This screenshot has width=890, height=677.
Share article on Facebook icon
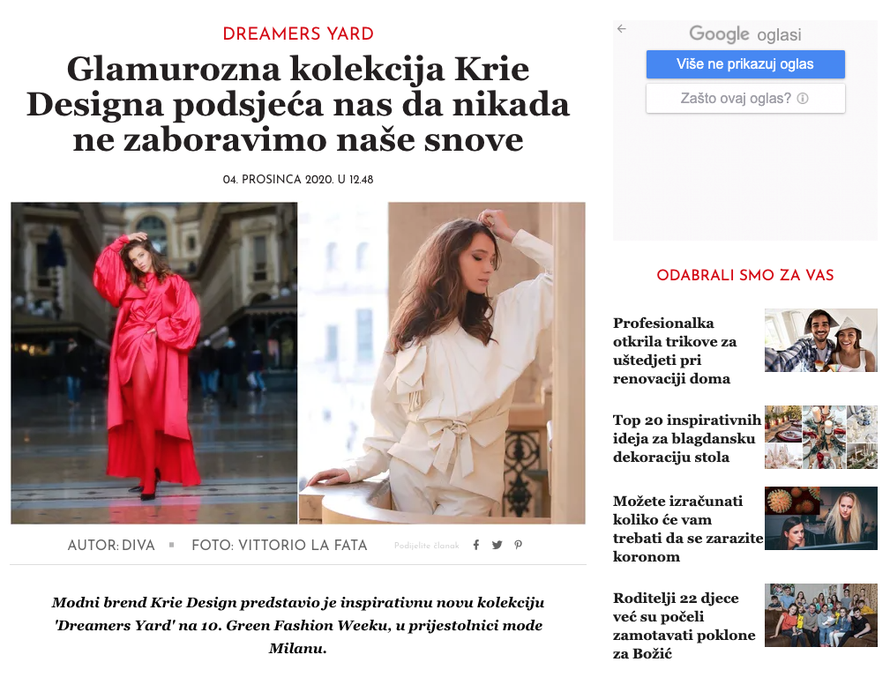pos(476,545)
